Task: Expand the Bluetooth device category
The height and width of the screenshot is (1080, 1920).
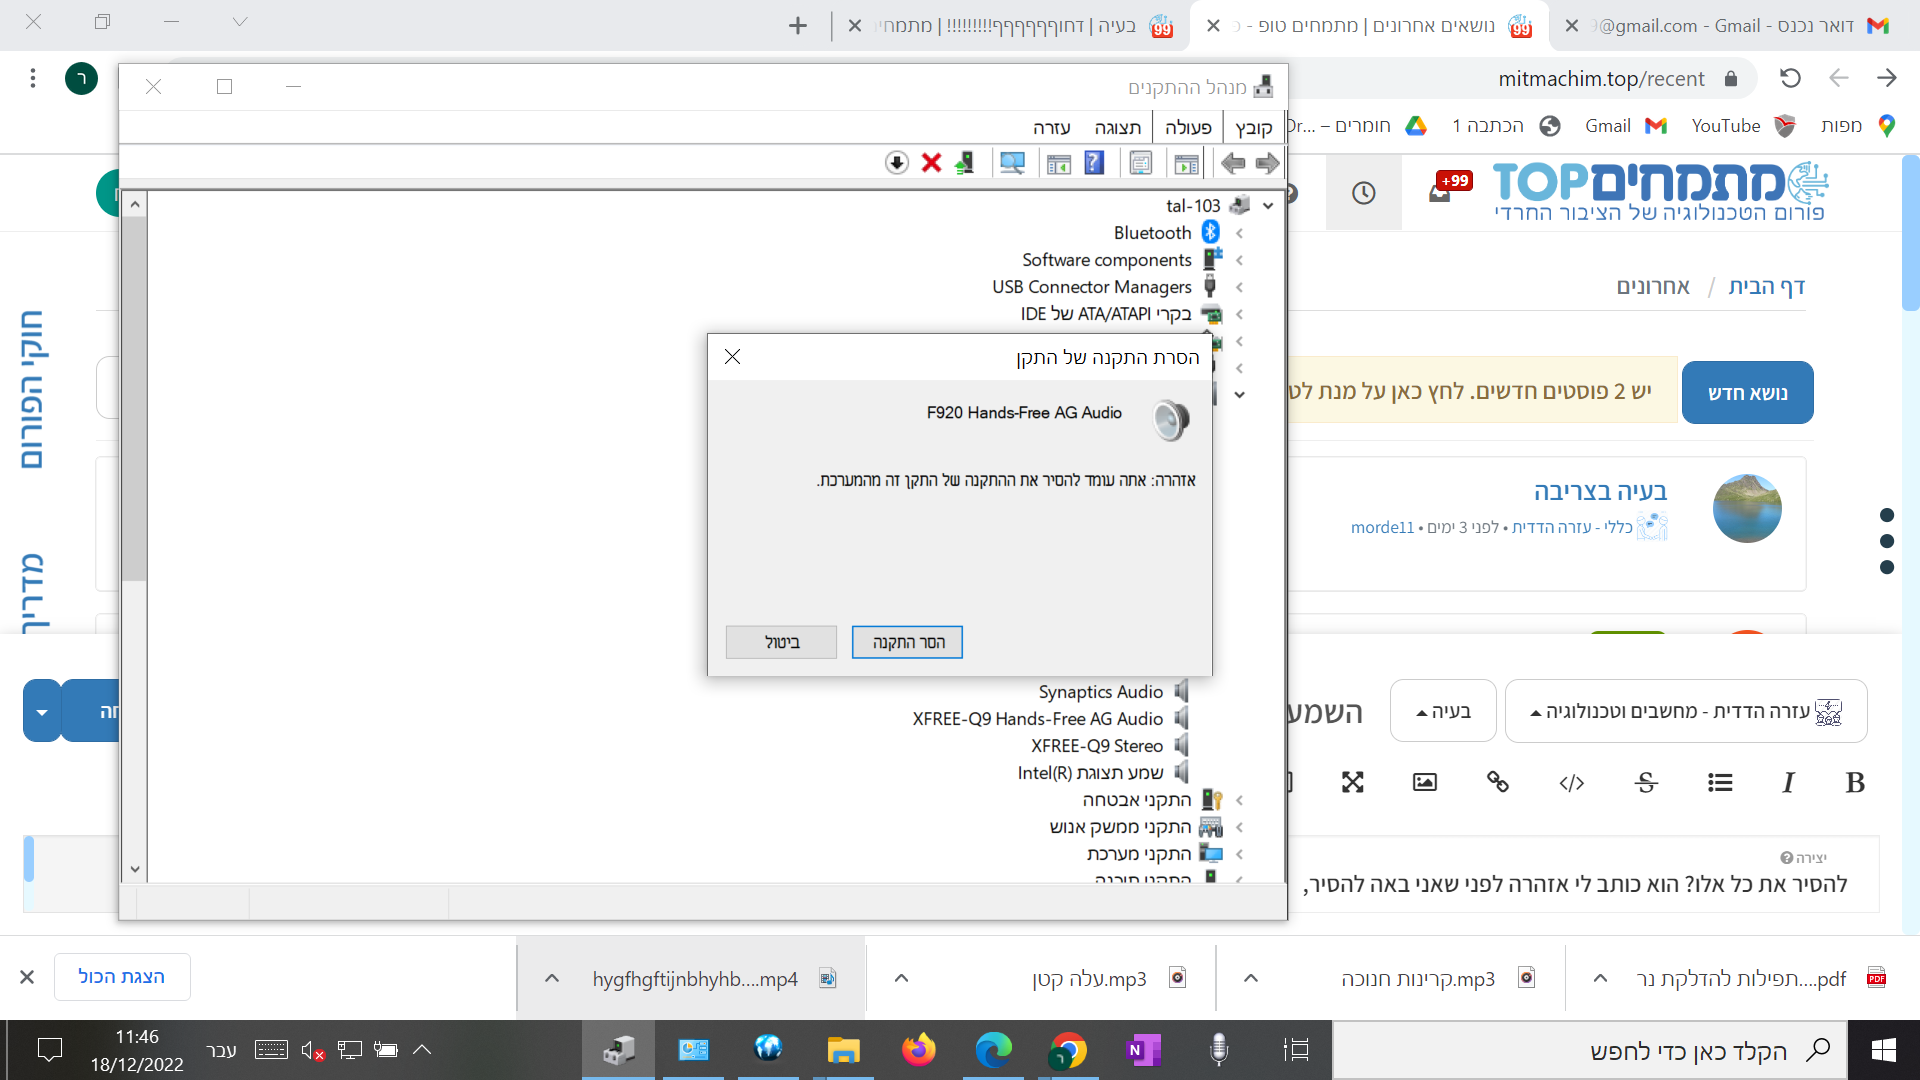Action: (x=1239, y=233)
